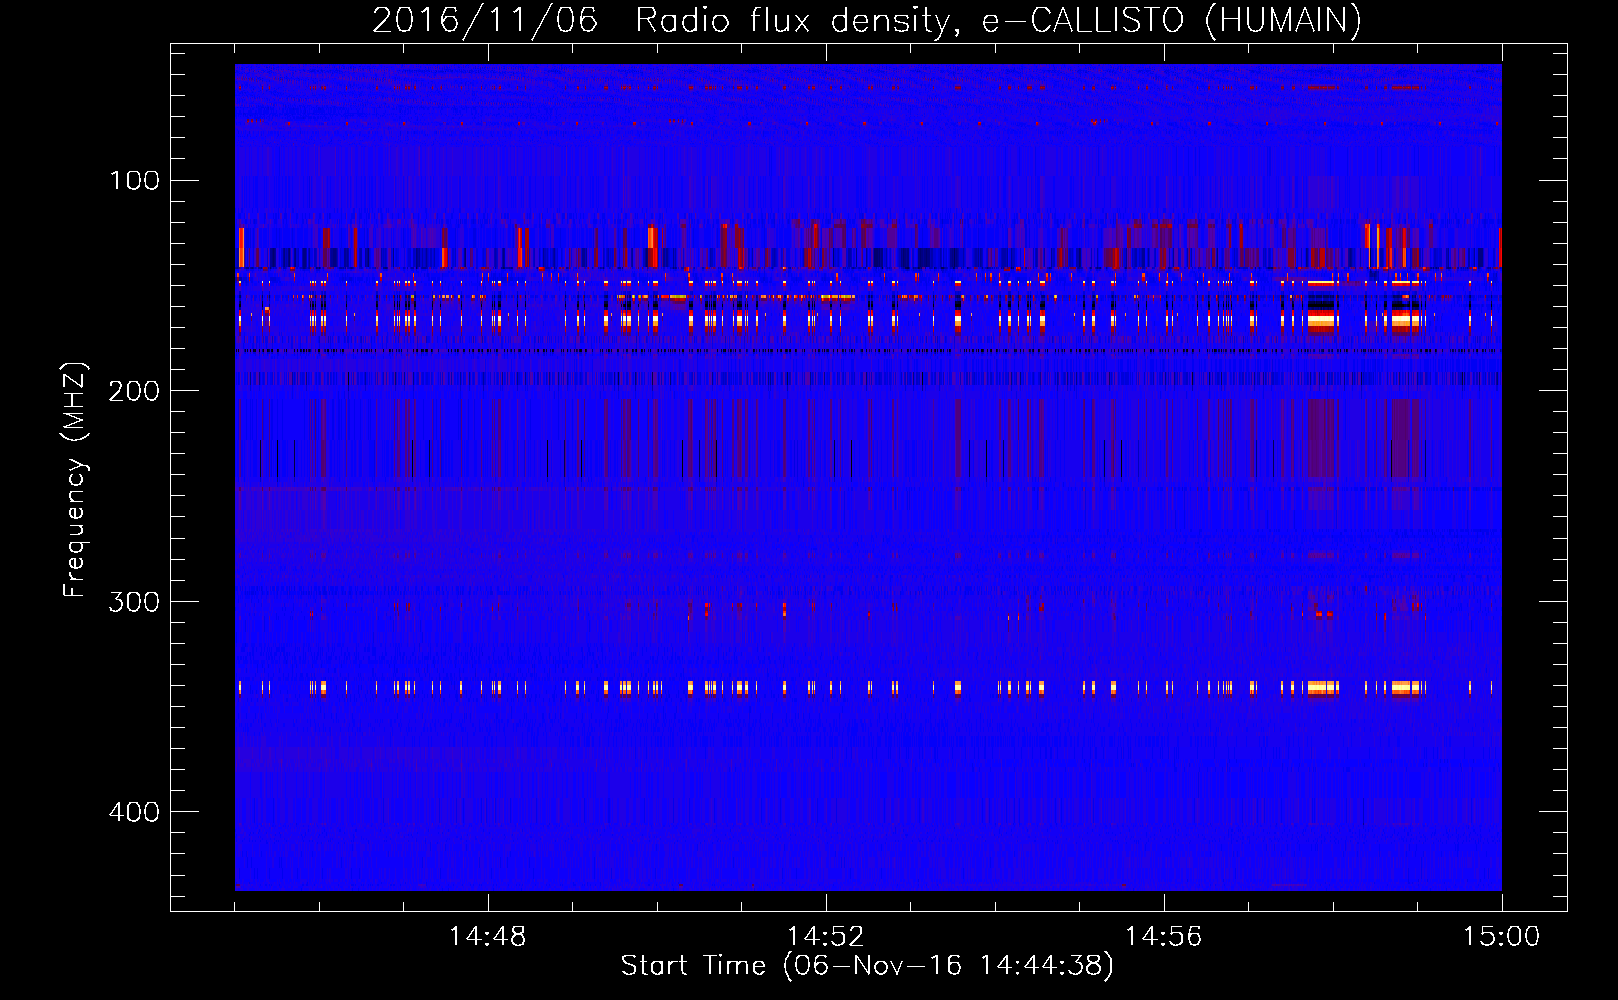Viewport: 1618px width, 1000px height.
Task: Click the 300 frequency tick label
Action: click(x=135, y=602)
